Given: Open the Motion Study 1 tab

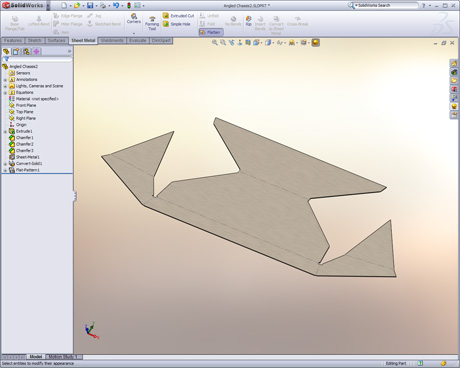Looking at the screenshot, I should (x=63, y=357).
